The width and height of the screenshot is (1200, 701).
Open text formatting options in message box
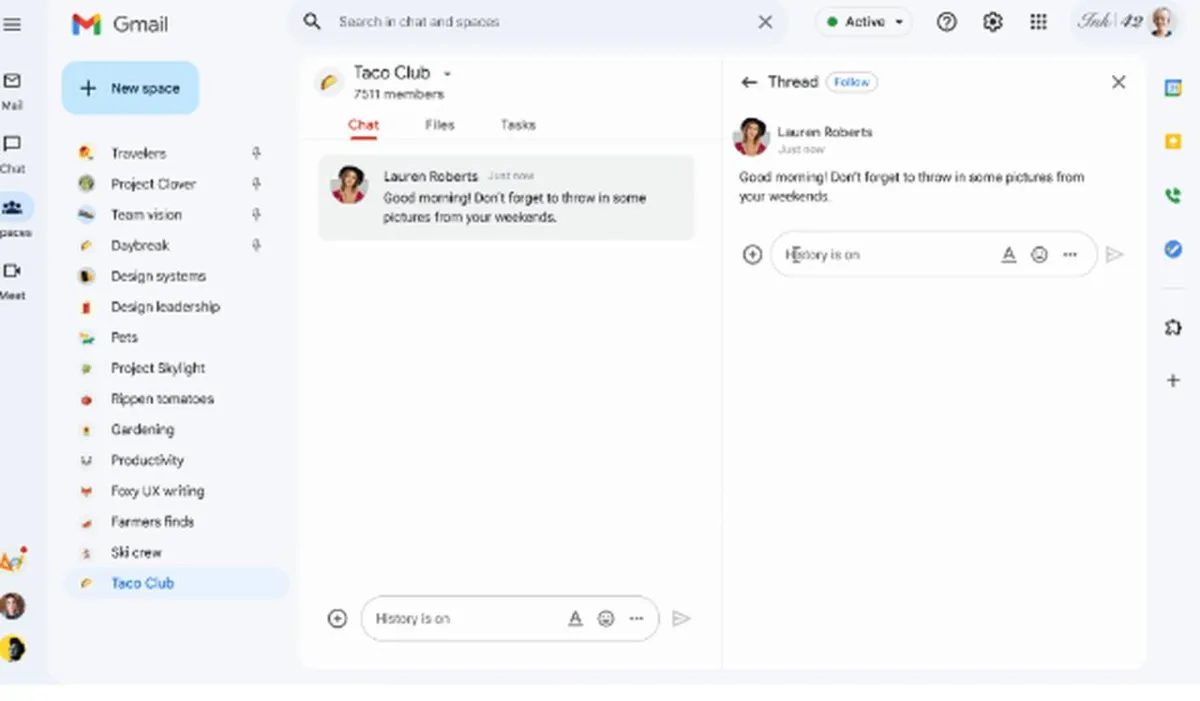(1009, 254)
